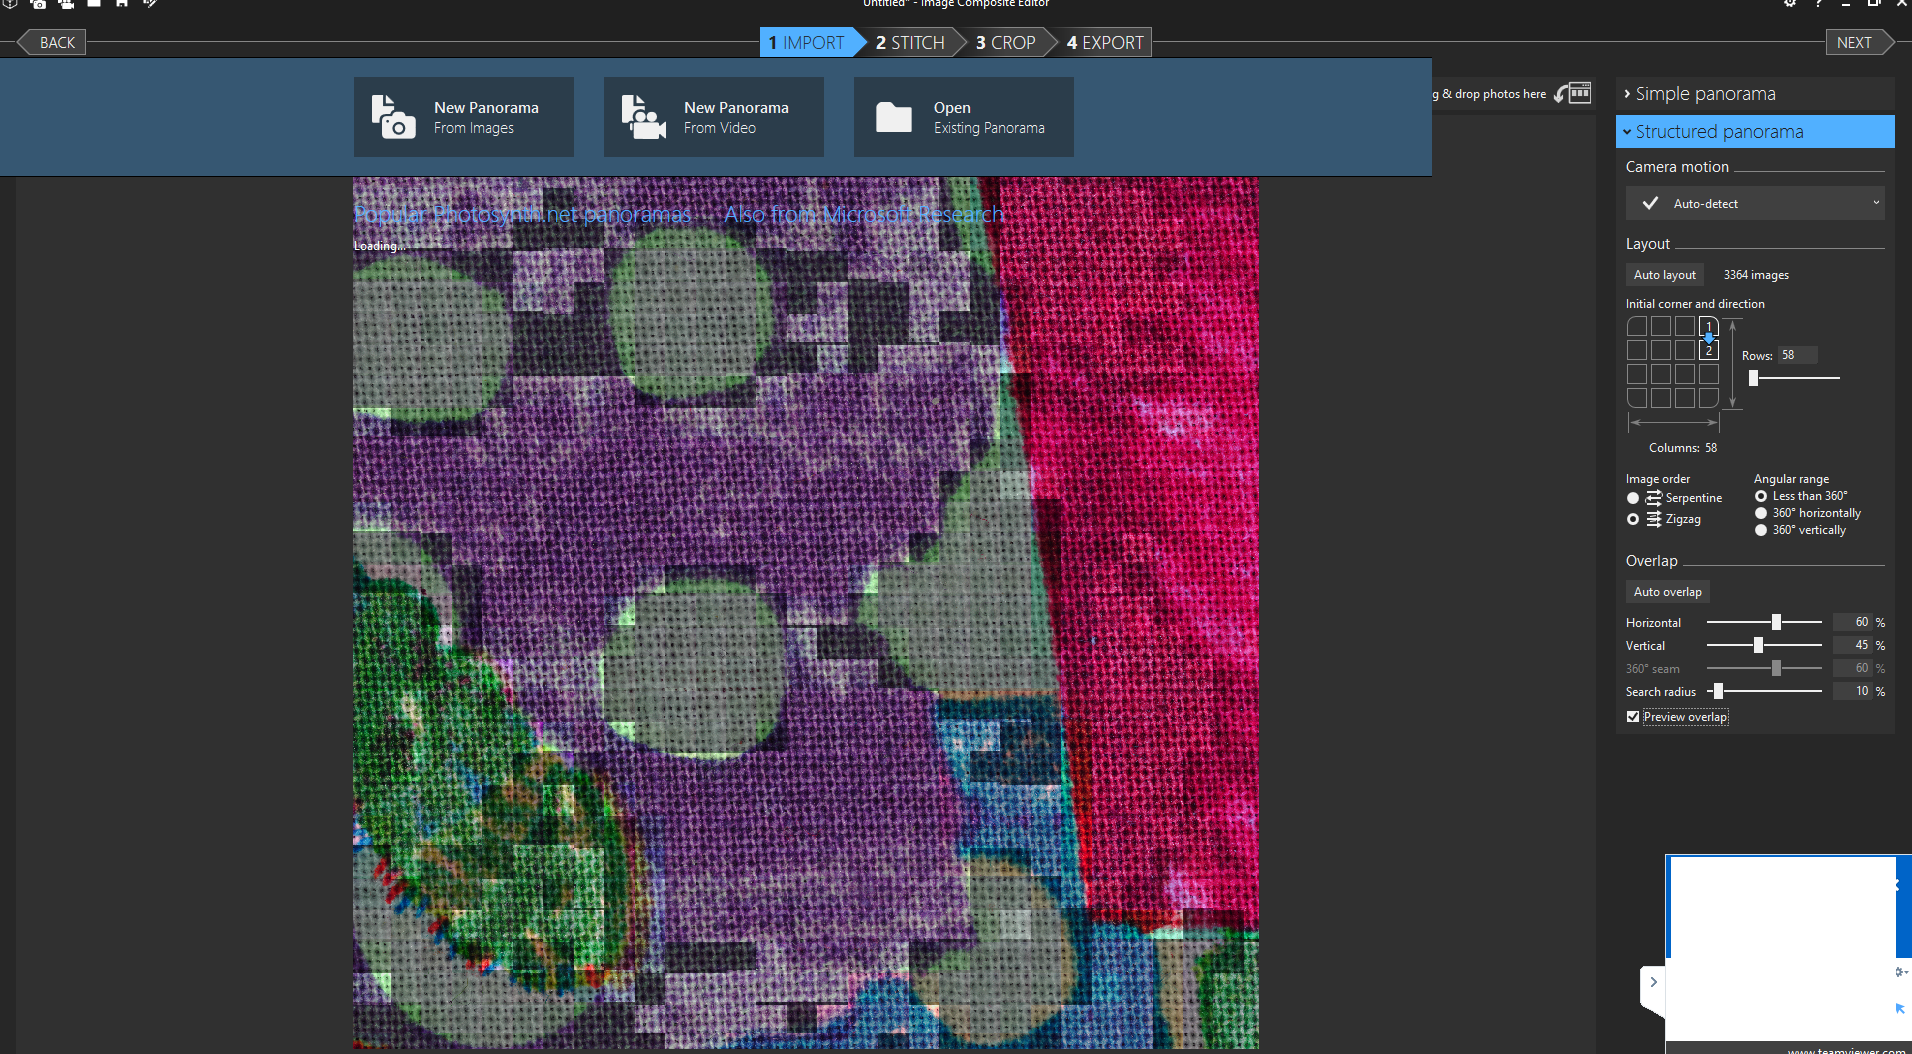Screen dimensions: 1912x1054
Task: Choose 360° horizontally angular range
Action: click(1761, 513)
